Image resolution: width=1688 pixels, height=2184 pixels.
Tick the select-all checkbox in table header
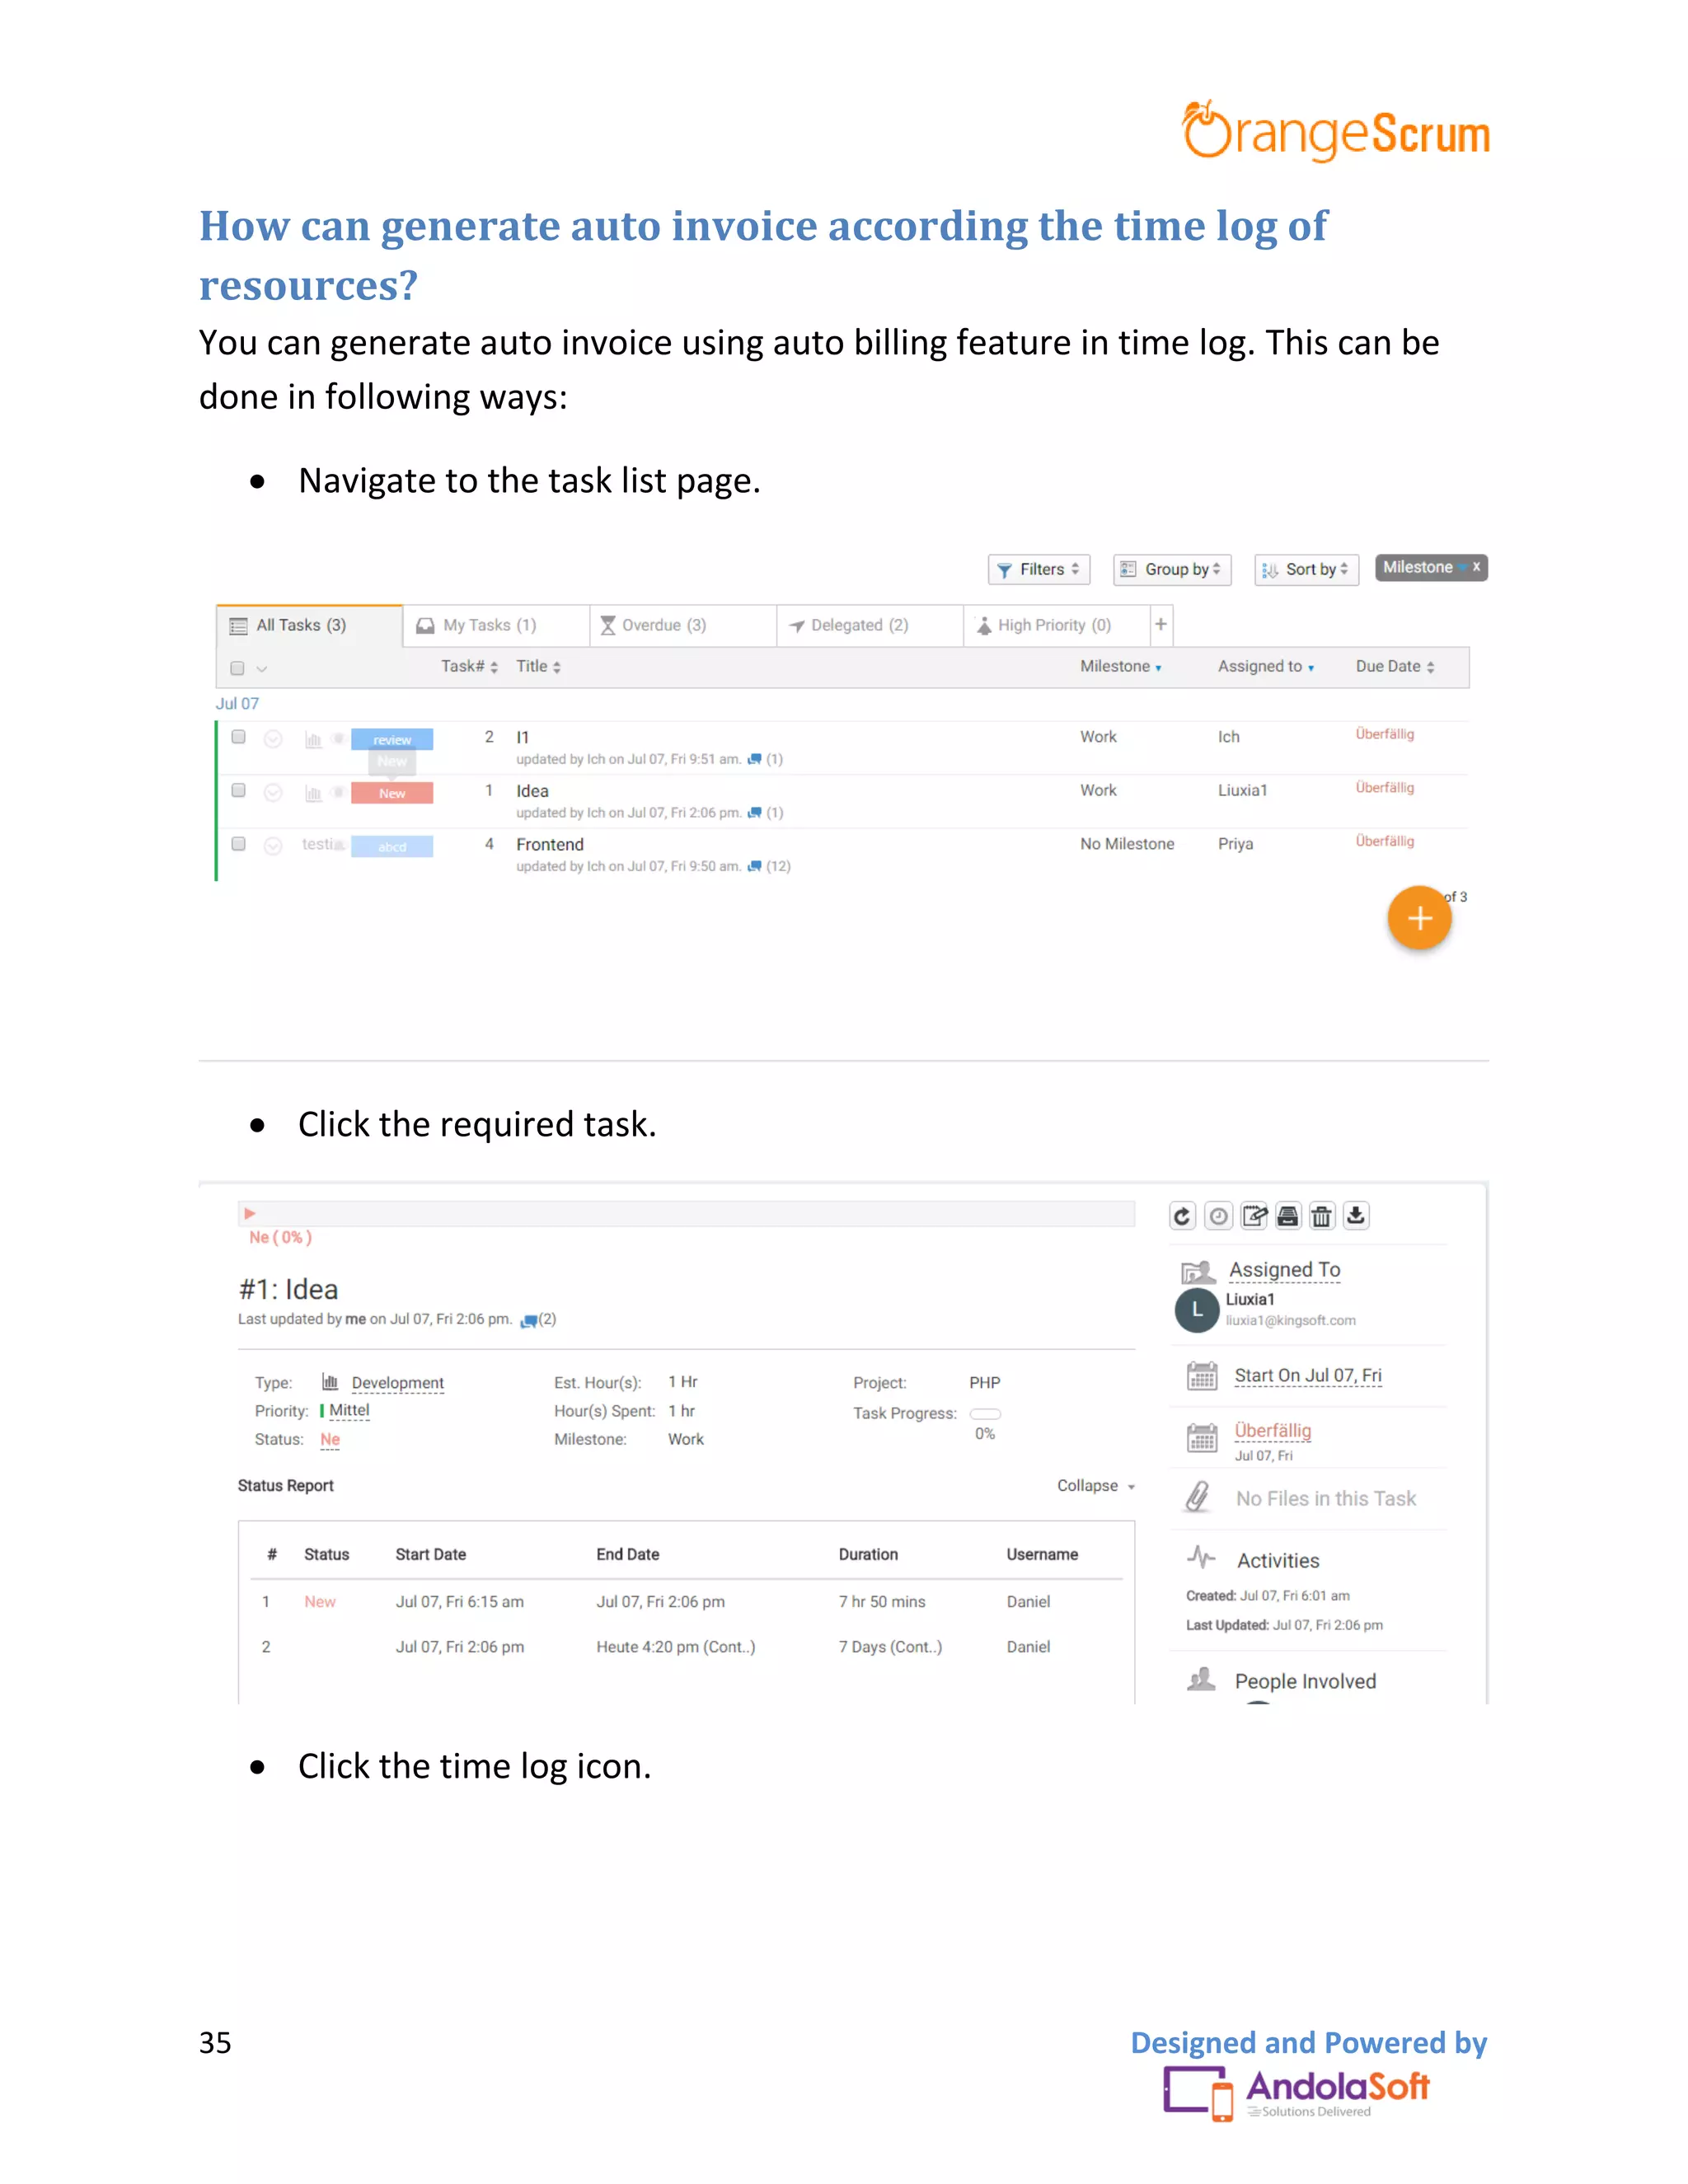coord(237,668)
